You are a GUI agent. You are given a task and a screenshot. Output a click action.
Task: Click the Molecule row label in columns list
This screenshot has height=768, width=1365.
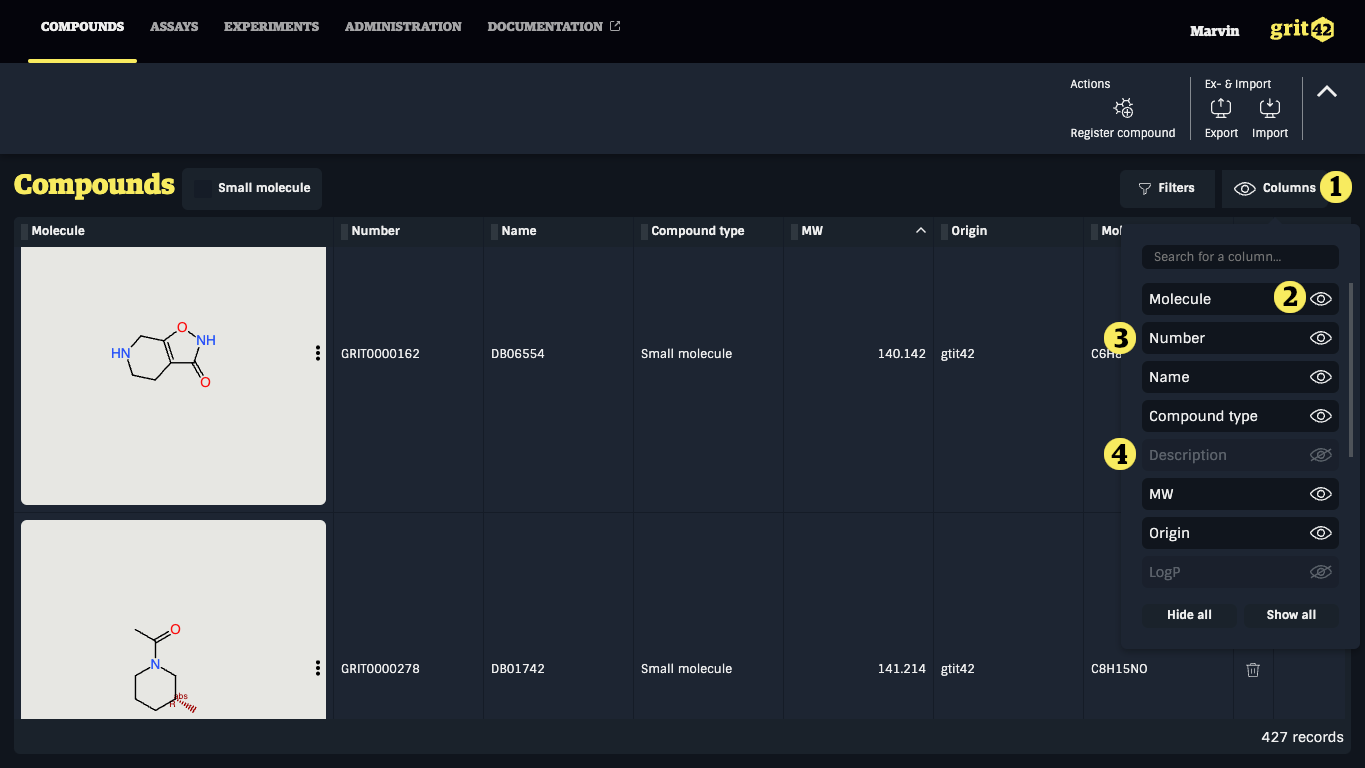click(1180, 299)
